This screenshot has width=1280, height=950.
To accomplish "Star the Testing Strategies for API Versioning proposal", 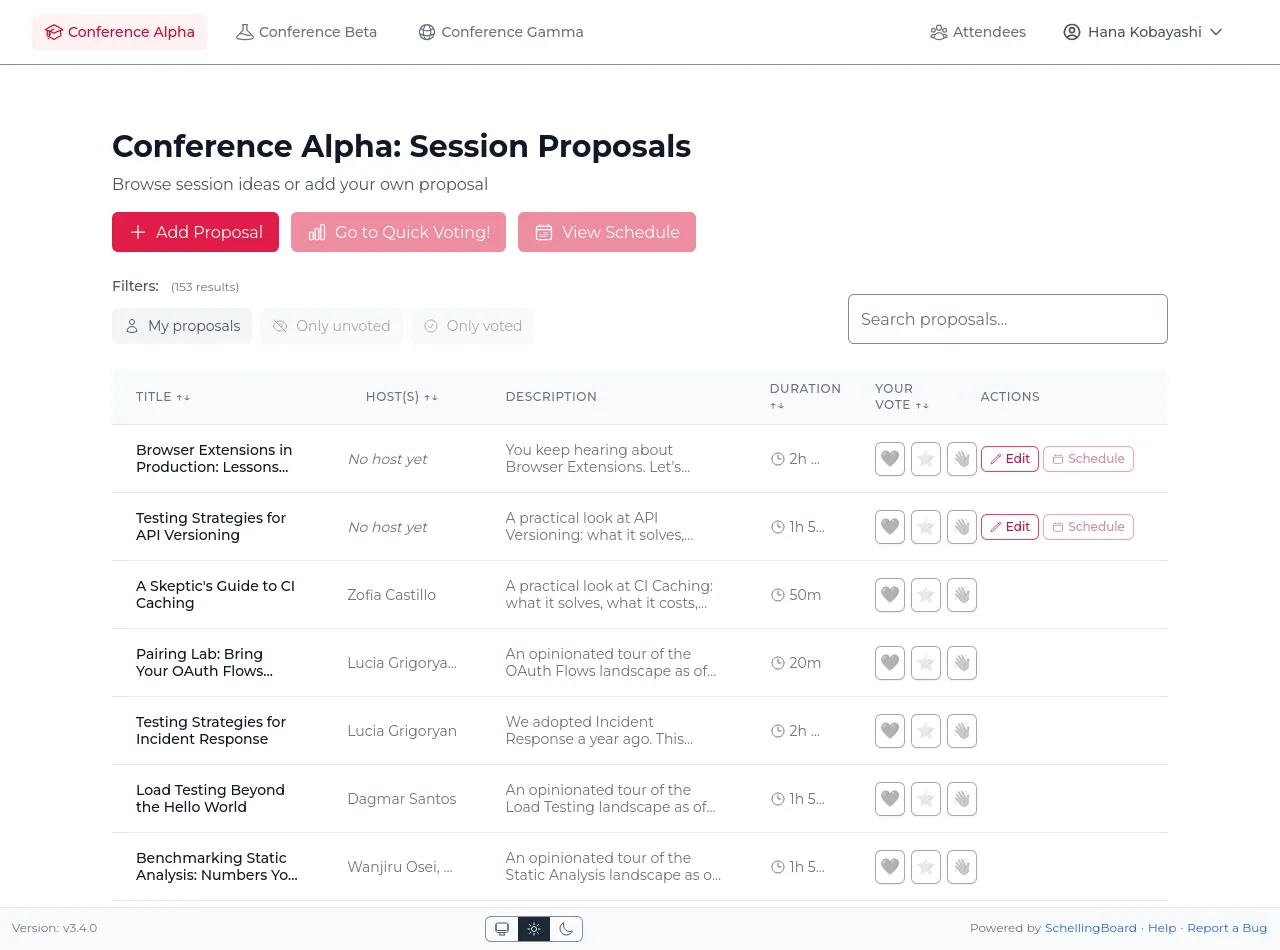I will [926, 527].
